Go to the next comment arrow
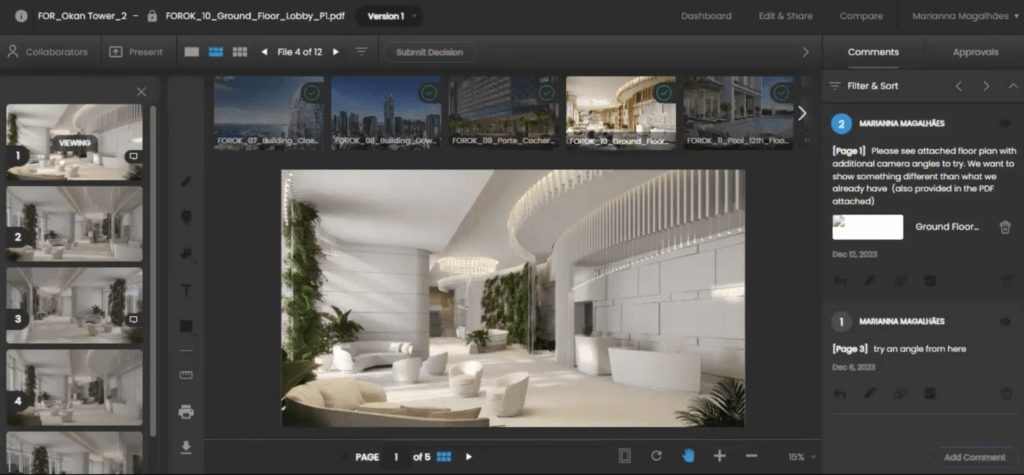Screen dimensions: 1024x475 [x=986, y=86]
